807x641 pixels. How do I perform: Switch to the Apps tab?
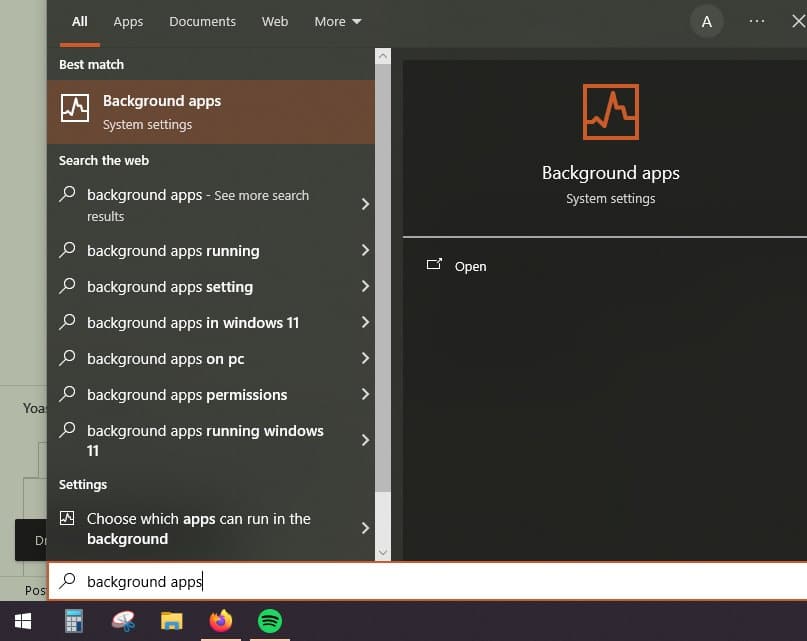click(x=128, y=22)
